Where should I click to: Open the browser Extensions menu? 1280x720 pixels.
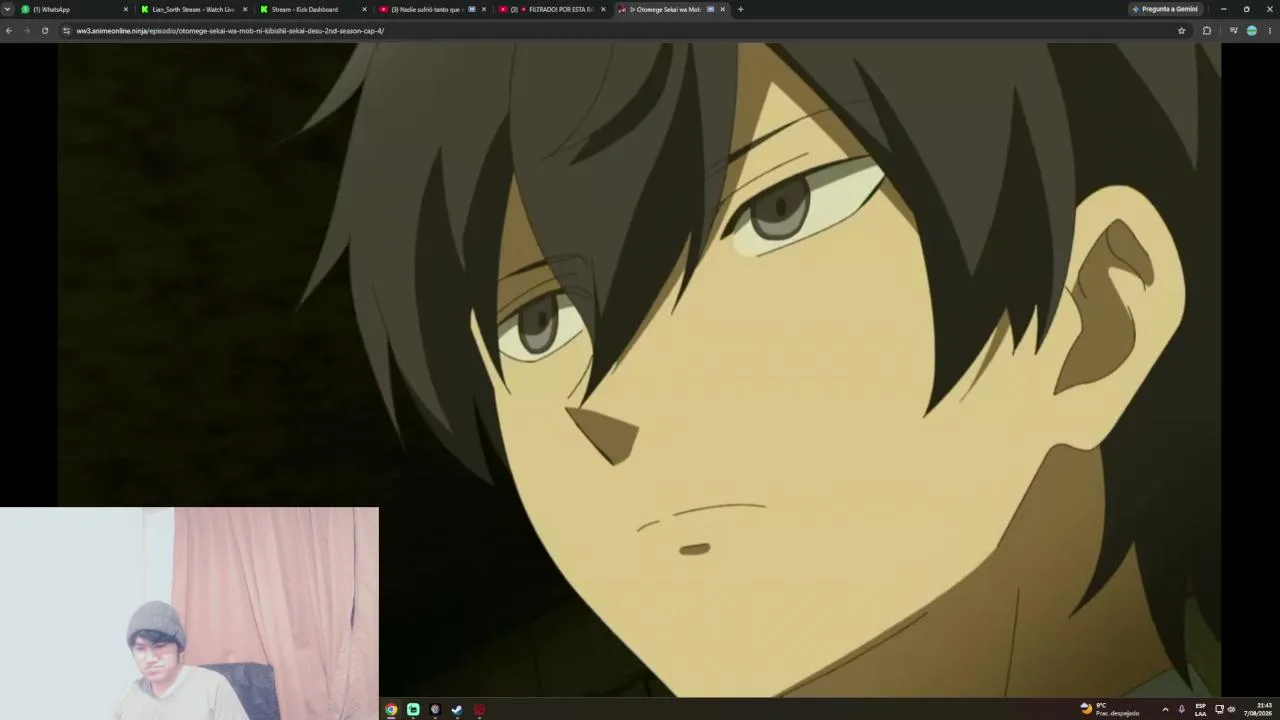coord(1207,31)
